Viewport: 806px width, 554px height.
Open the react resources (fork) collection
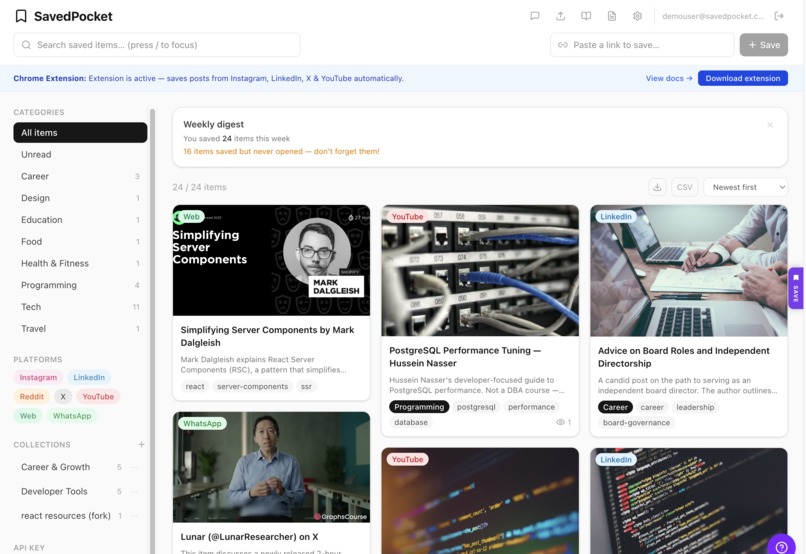click(68, 515)
